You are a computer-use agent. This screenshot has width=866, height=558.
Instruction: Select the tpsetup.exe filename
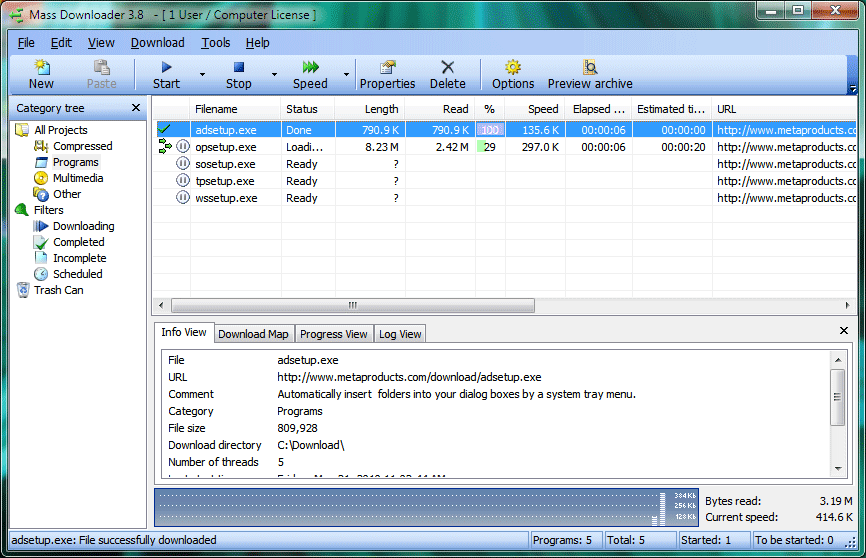[225, 181]
